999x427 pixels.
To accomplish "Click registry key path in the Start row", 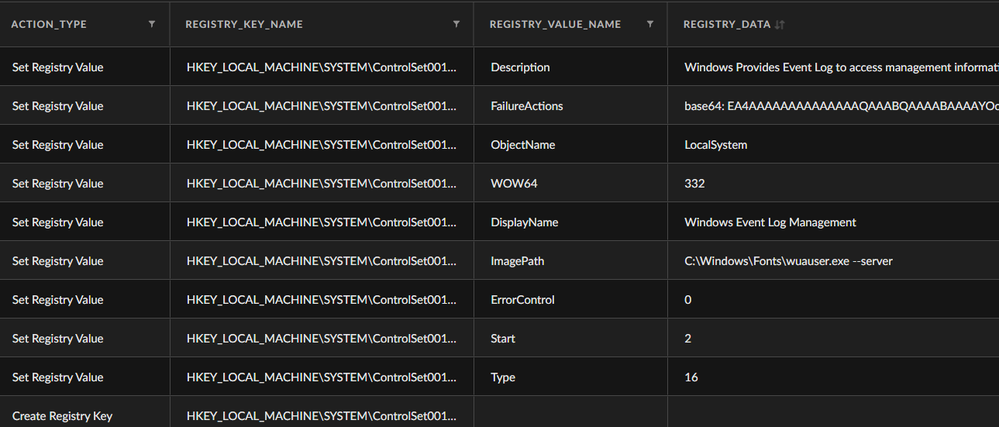I will click(x=321, y=338).
